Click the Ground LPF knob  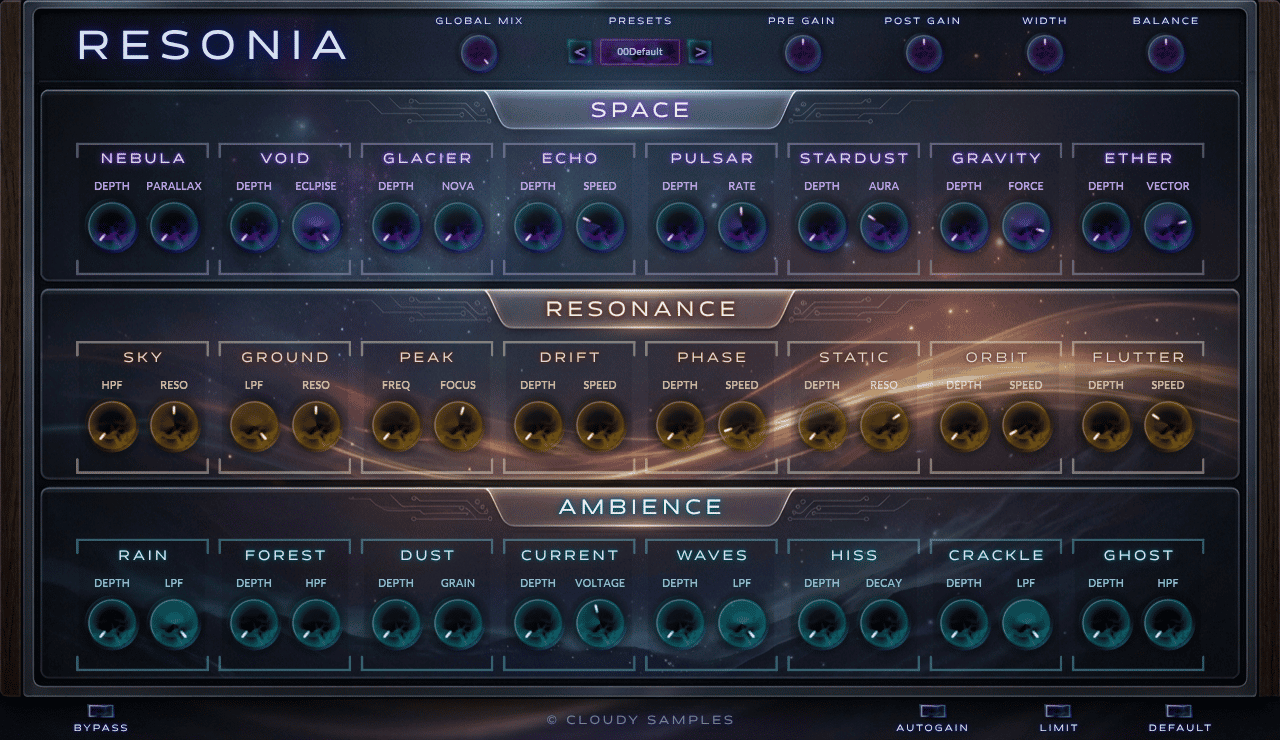254,425
